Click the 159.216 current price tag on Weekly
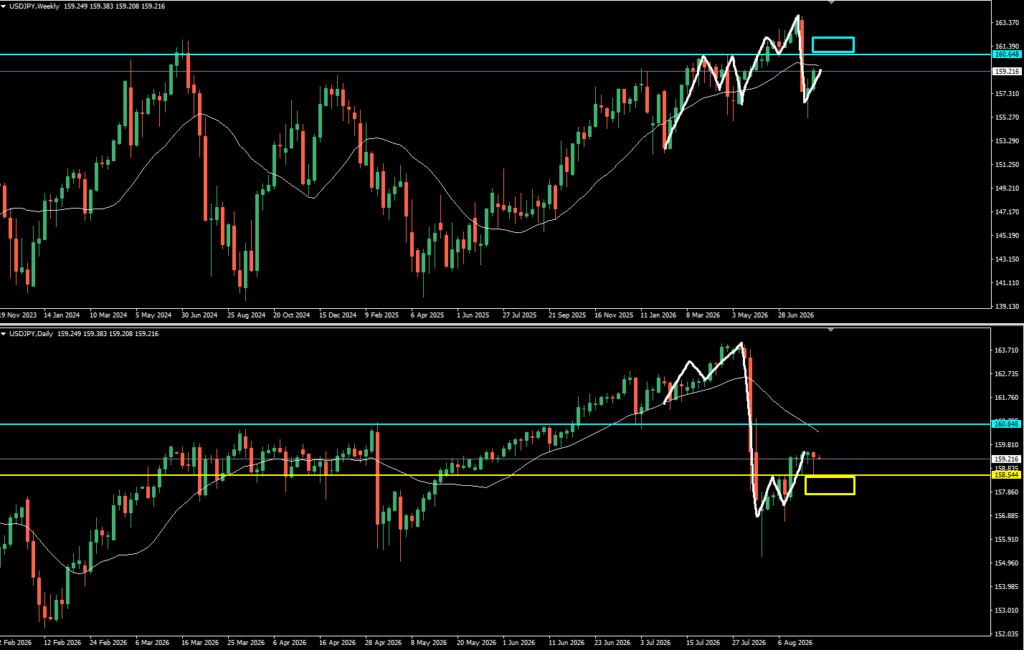1024x650 pixels. [1006, 71]
